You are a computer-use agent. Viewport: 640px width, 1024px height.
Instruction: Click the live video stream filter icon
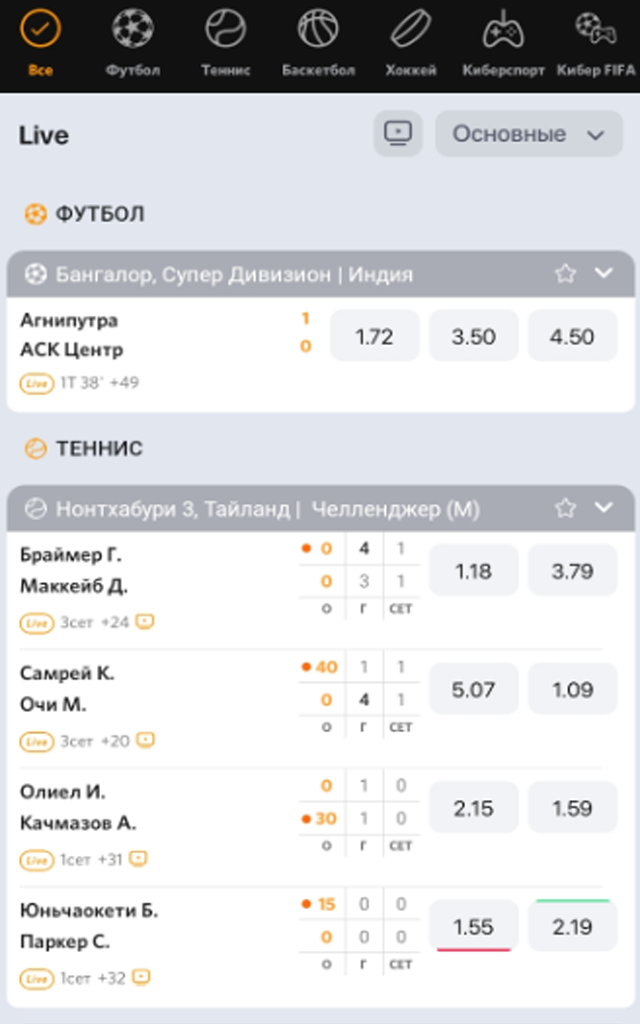click(398, 133)
